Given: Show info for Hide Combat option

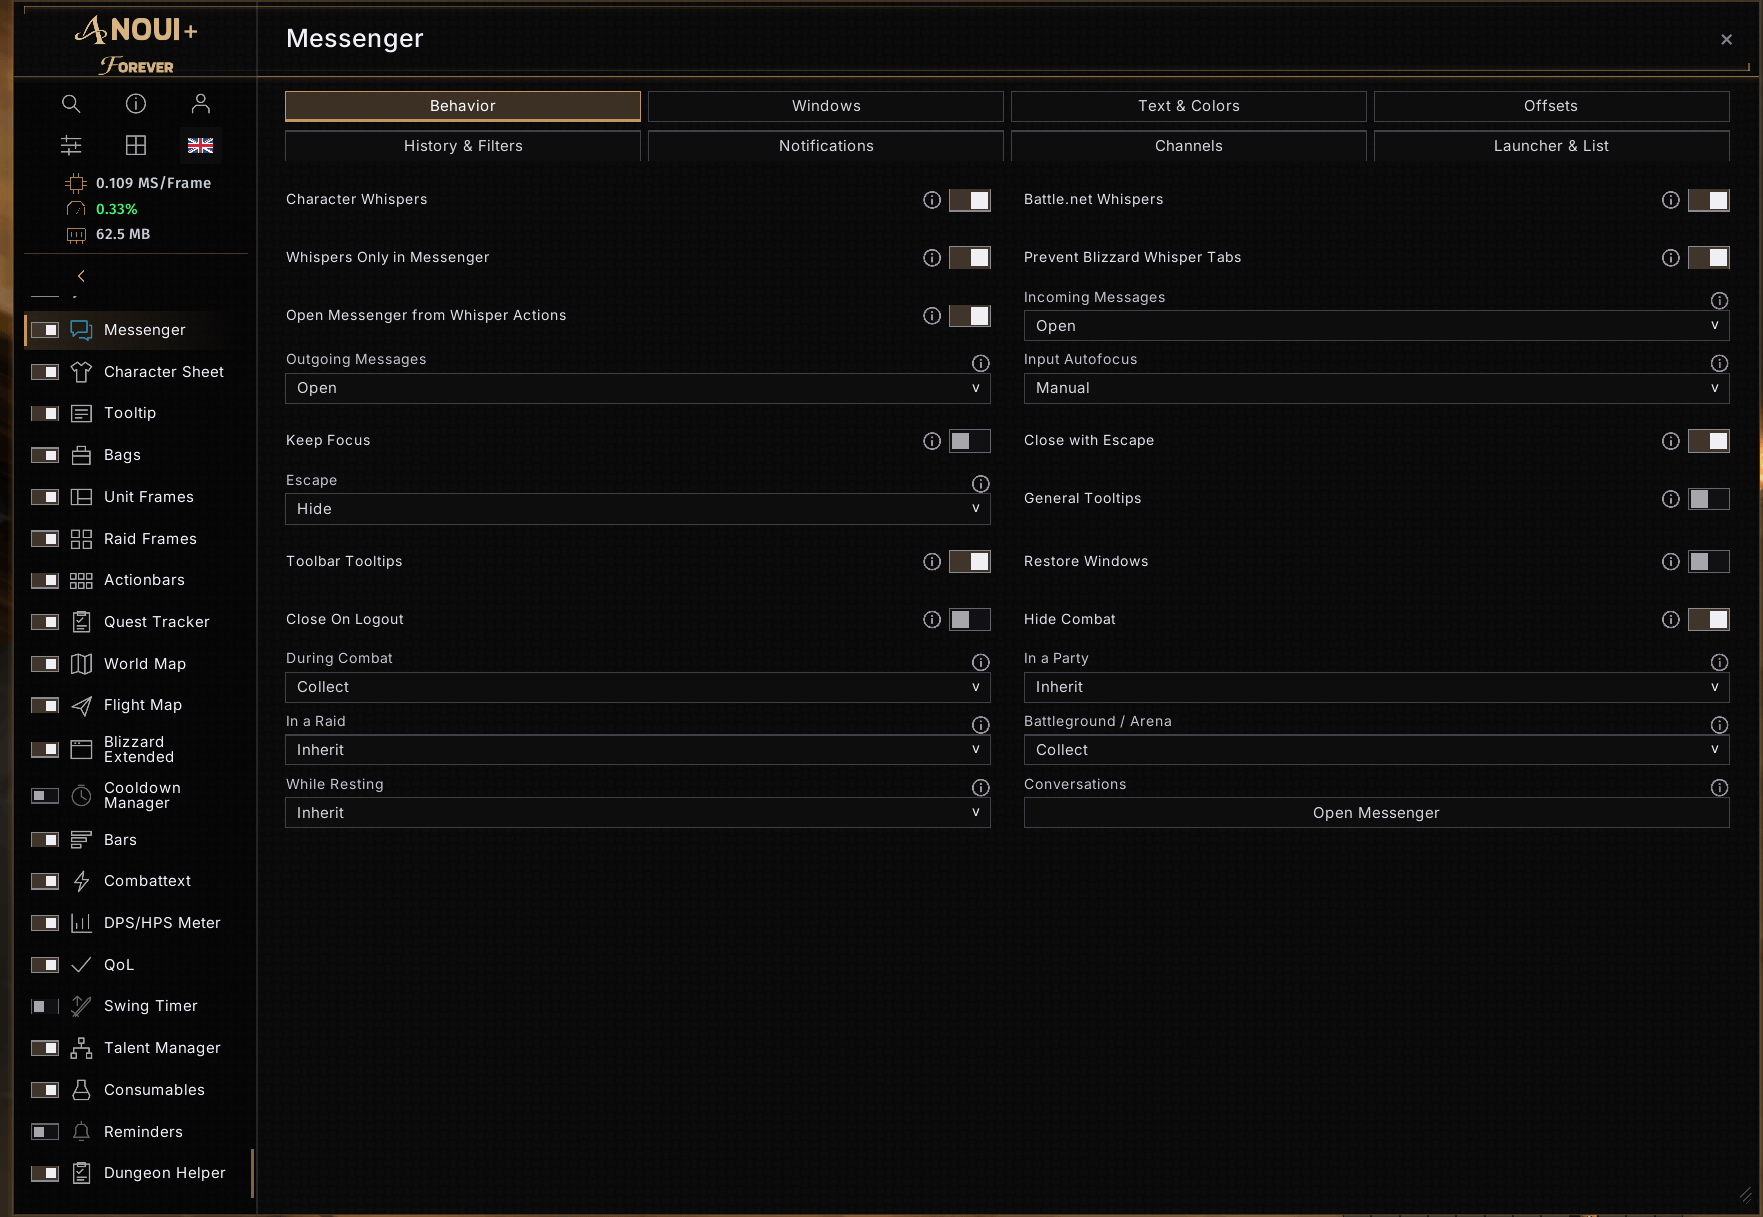Looking at the screenshot, I should point(1671,620).
